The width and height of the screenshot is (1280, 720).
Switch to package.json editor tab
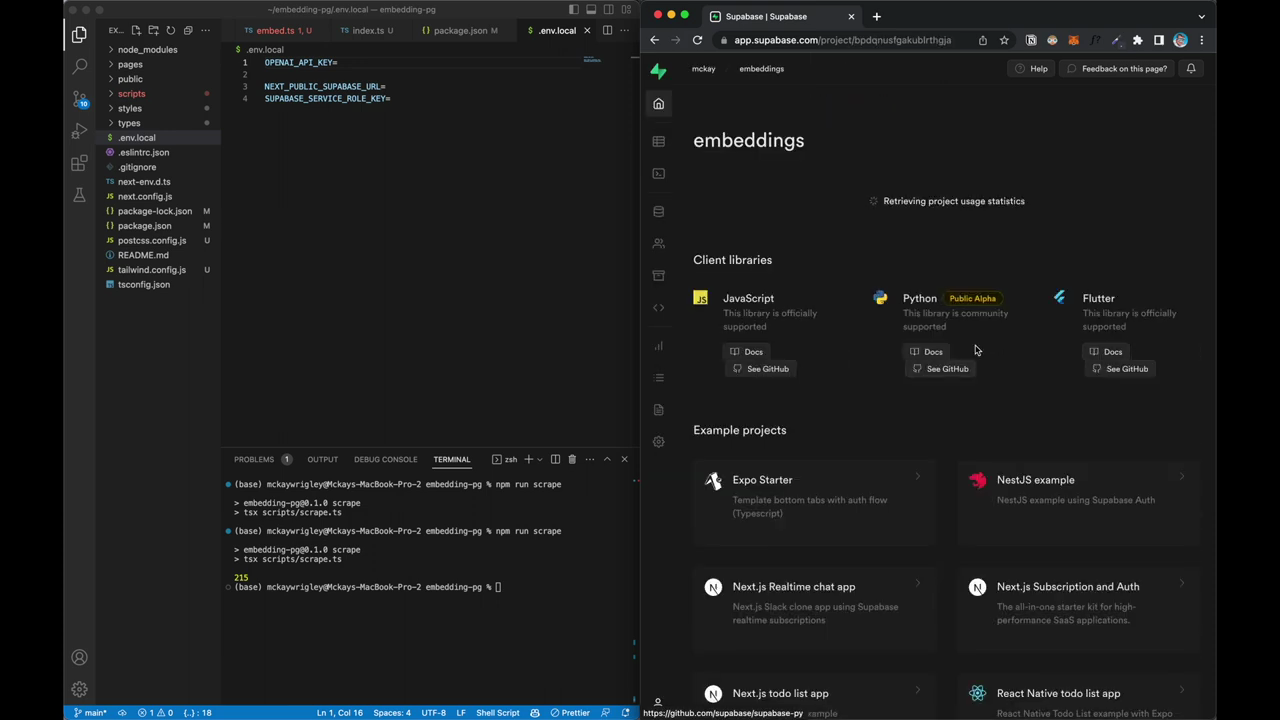[x=459, y=31]
